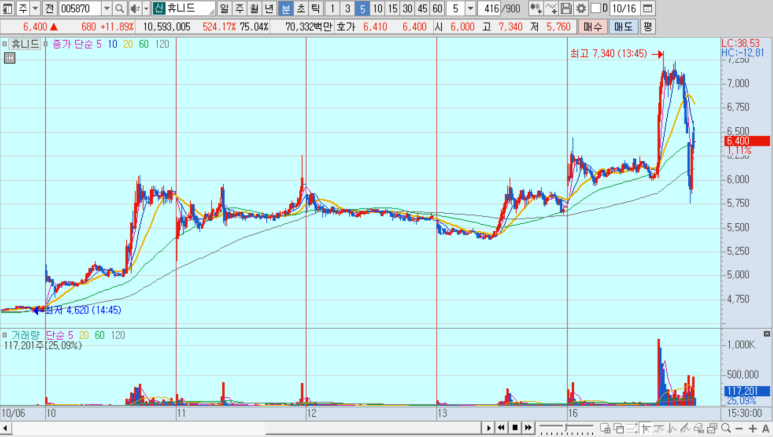Click the date field showing 10/16
The image size is (773, 437).
625,8
